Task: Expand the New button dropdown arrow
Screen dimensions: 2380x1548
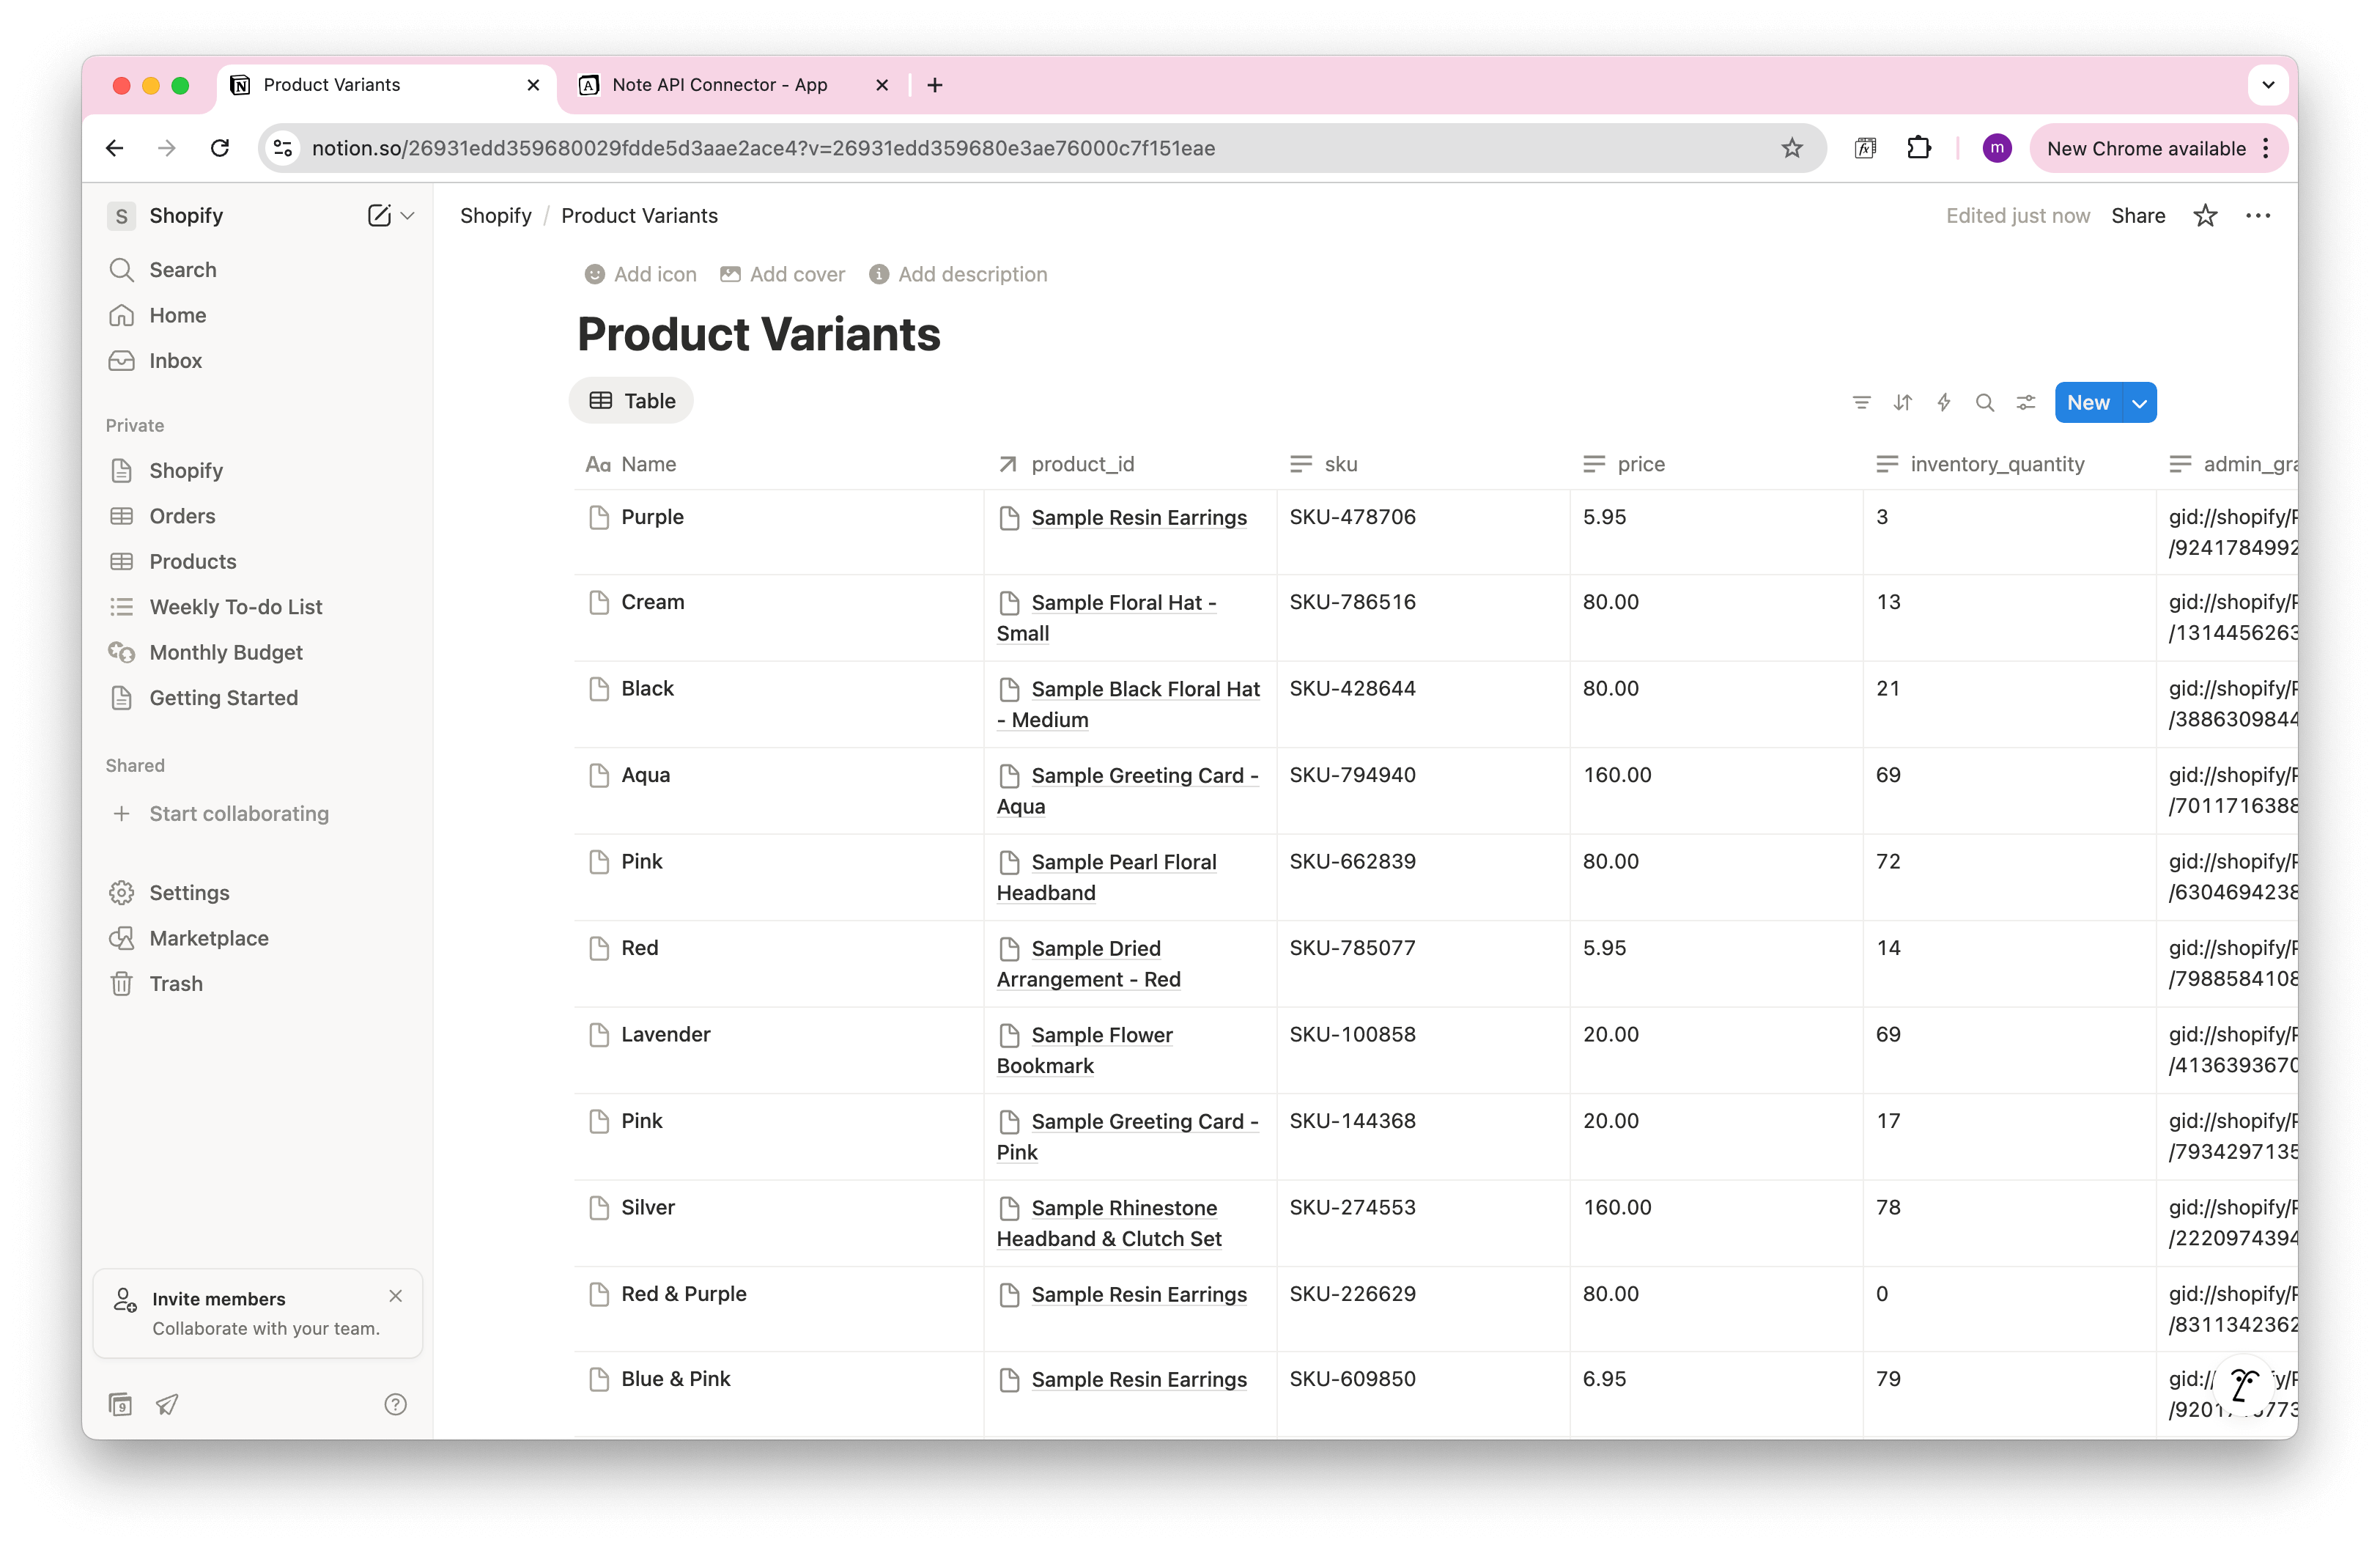Action: pos(2139,402)
